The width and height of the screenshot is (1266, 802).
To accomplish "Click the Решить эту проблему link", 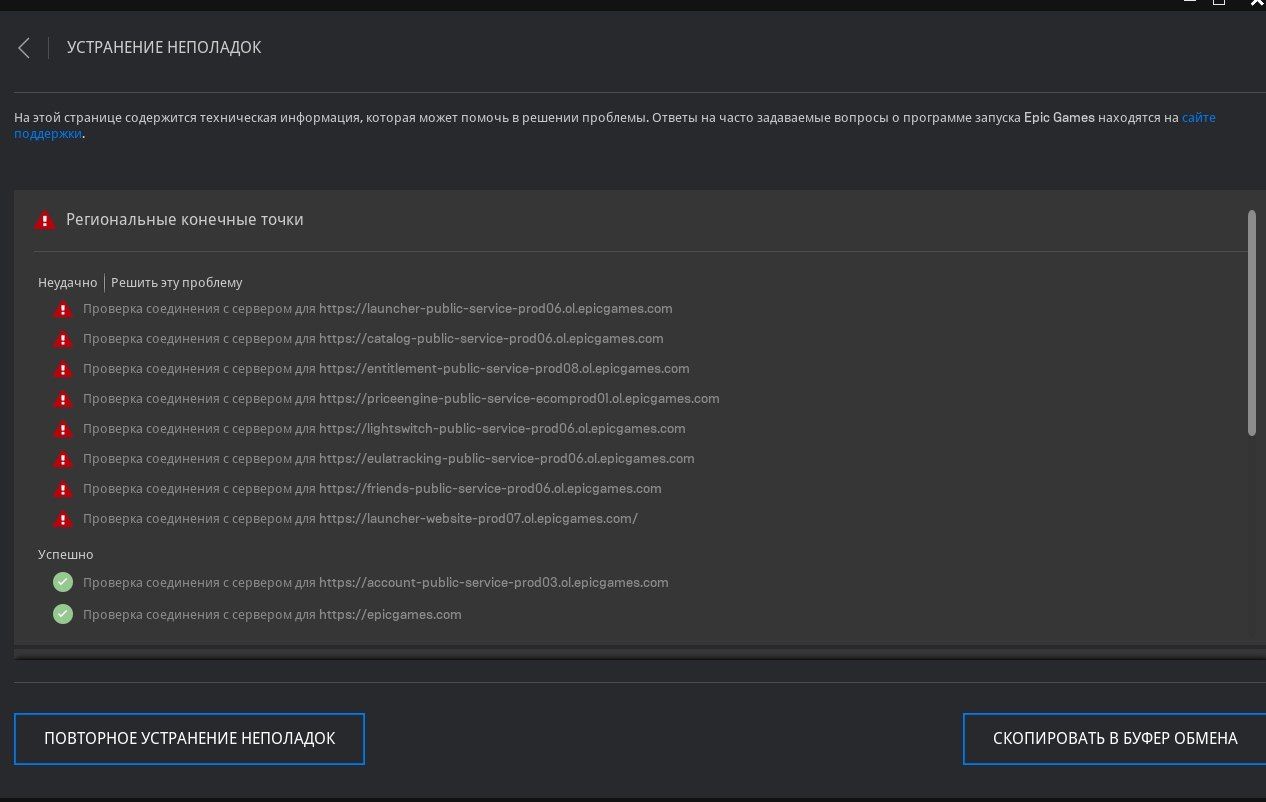I will [177, 283].
